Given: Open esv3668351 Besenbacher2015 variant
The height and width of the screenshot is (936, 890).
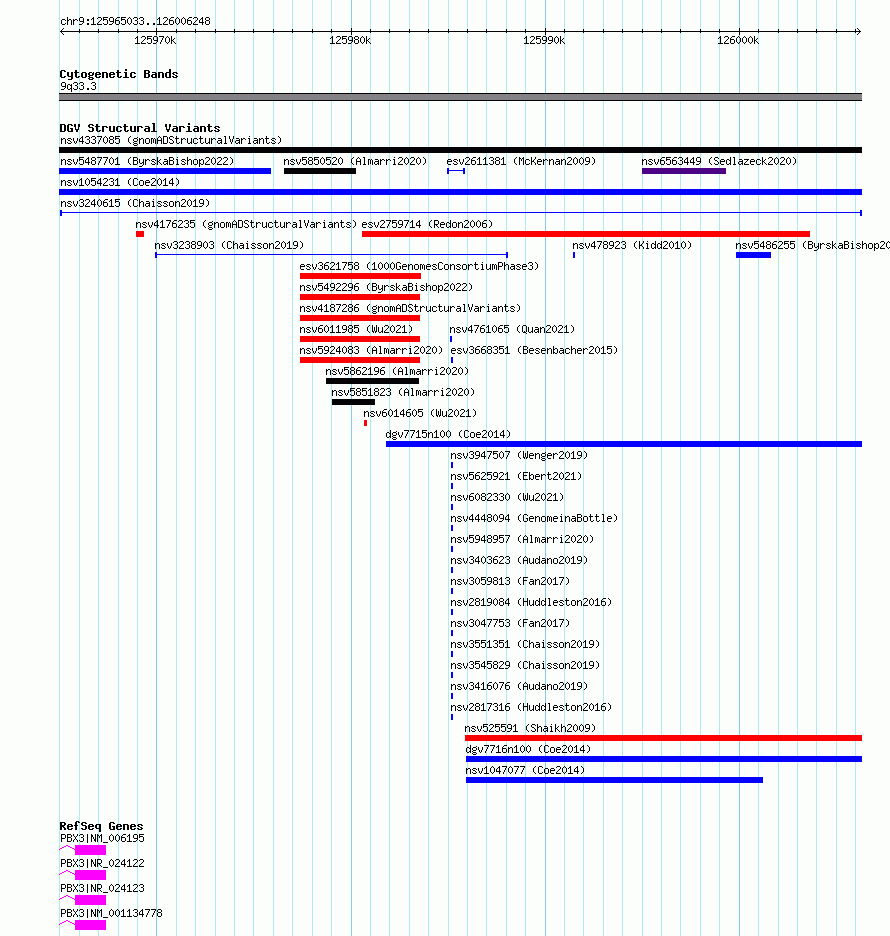Looking at the screenshot, I should (534, 350).
